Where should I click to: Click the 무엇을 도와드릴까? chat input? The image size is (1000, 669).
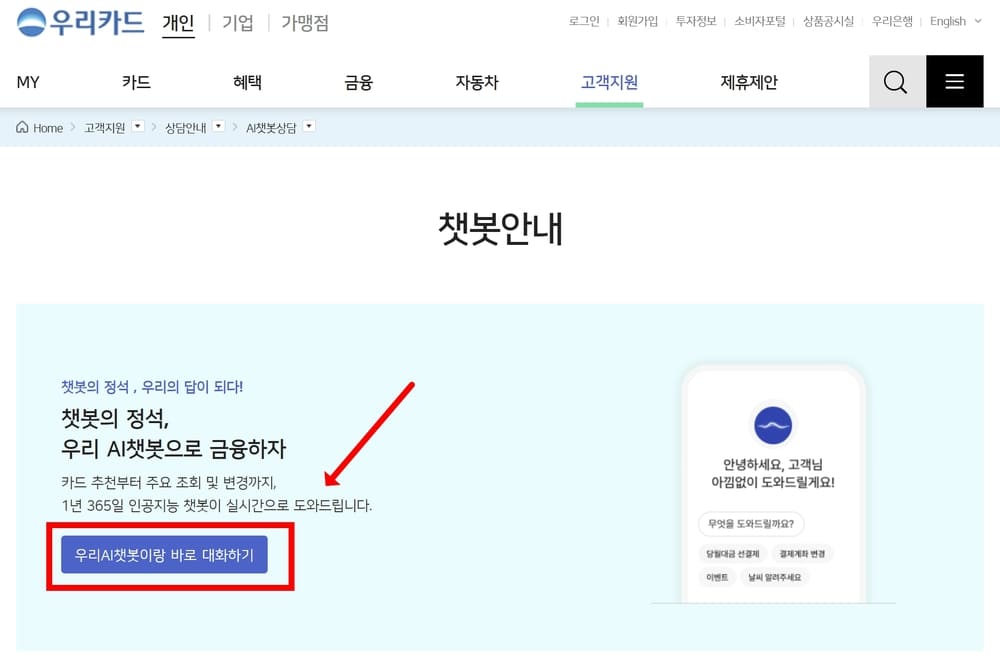(751, 524)
